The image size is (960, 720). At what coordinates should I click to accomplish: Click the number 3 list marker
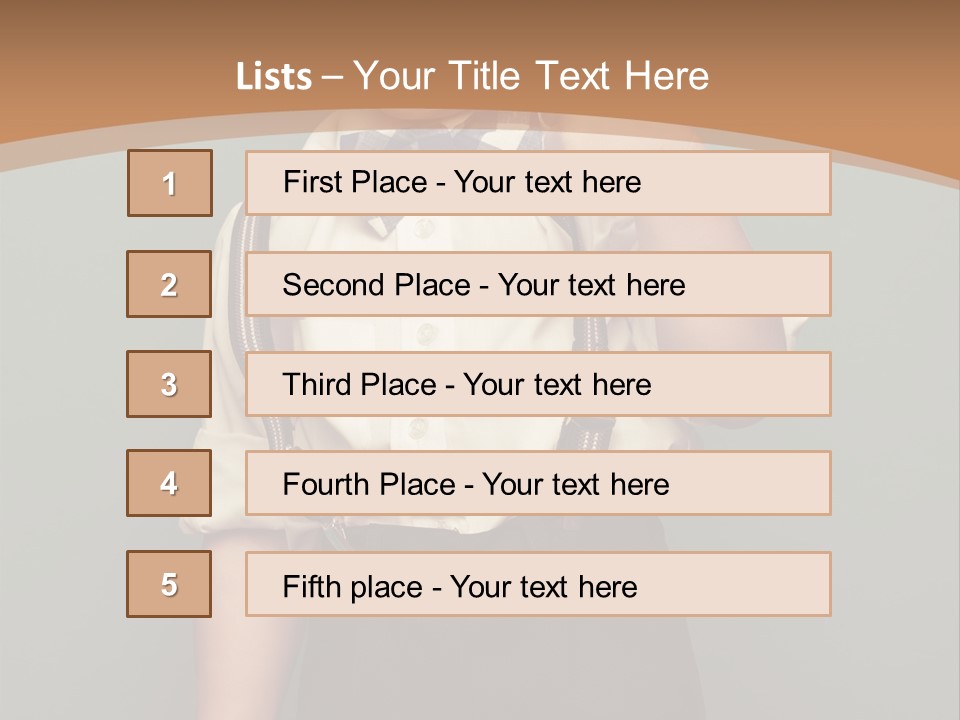[169, 384]
